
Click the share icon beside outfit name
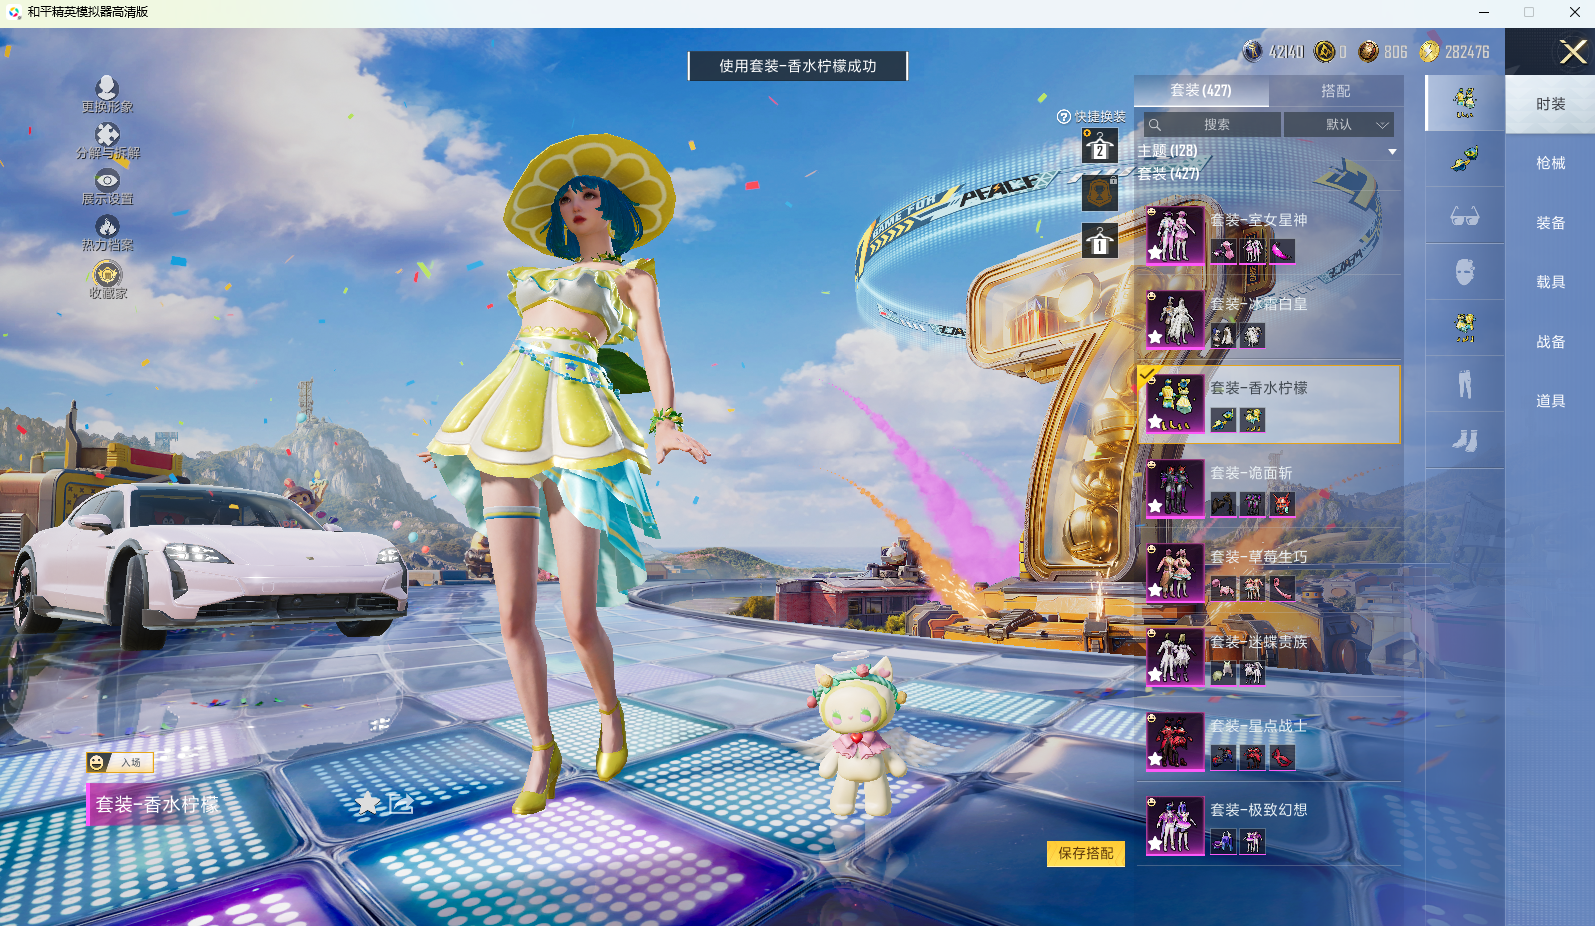point(400,803)
